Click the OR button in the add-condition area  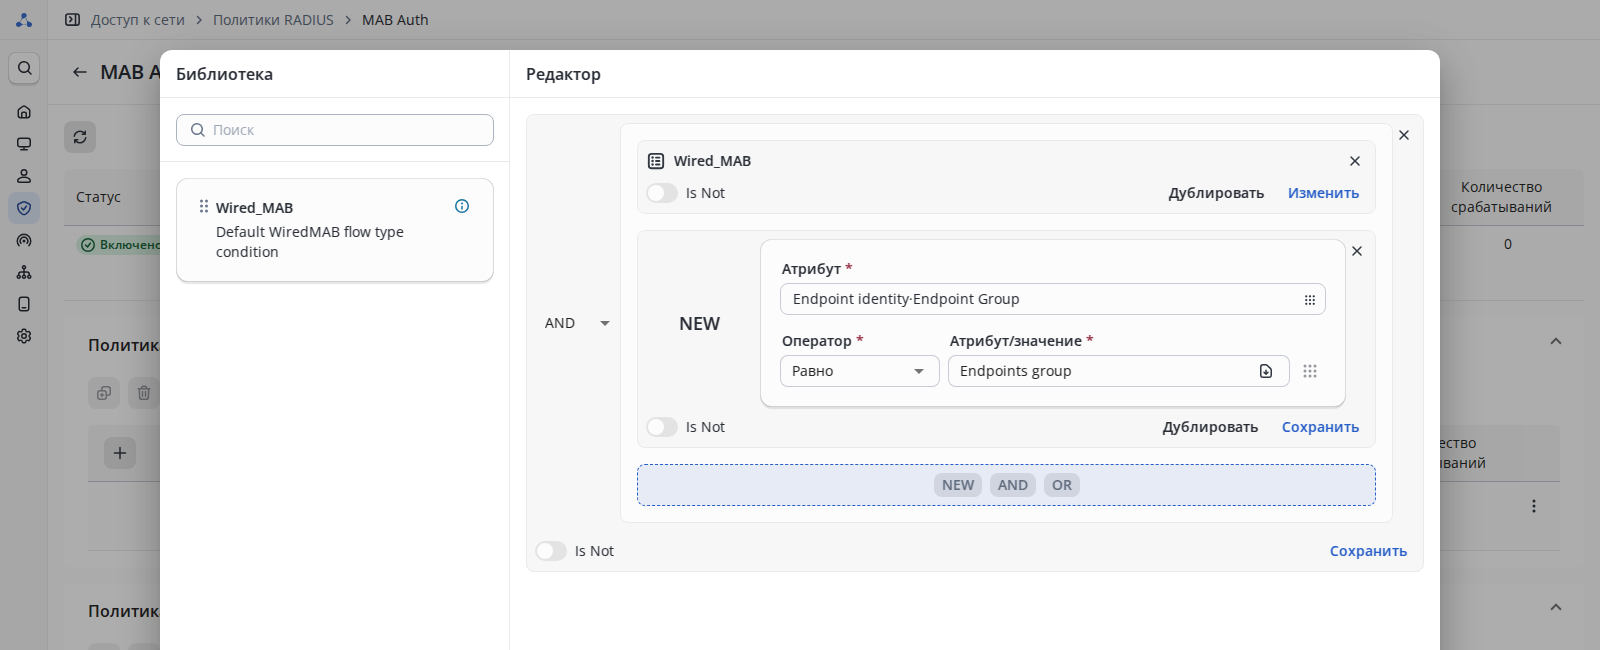click(1061, 485)
